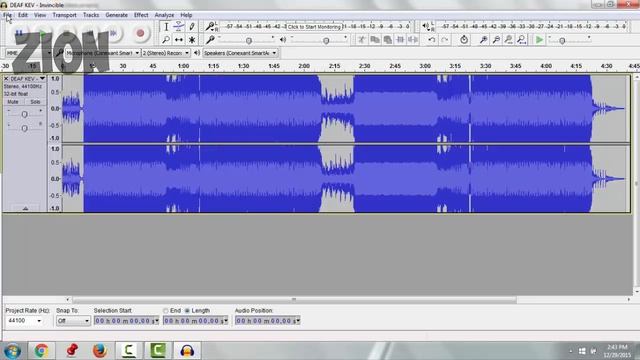Open the Microphone recording device dropdown
Screen dimensions: 640x360
point(103,53)
